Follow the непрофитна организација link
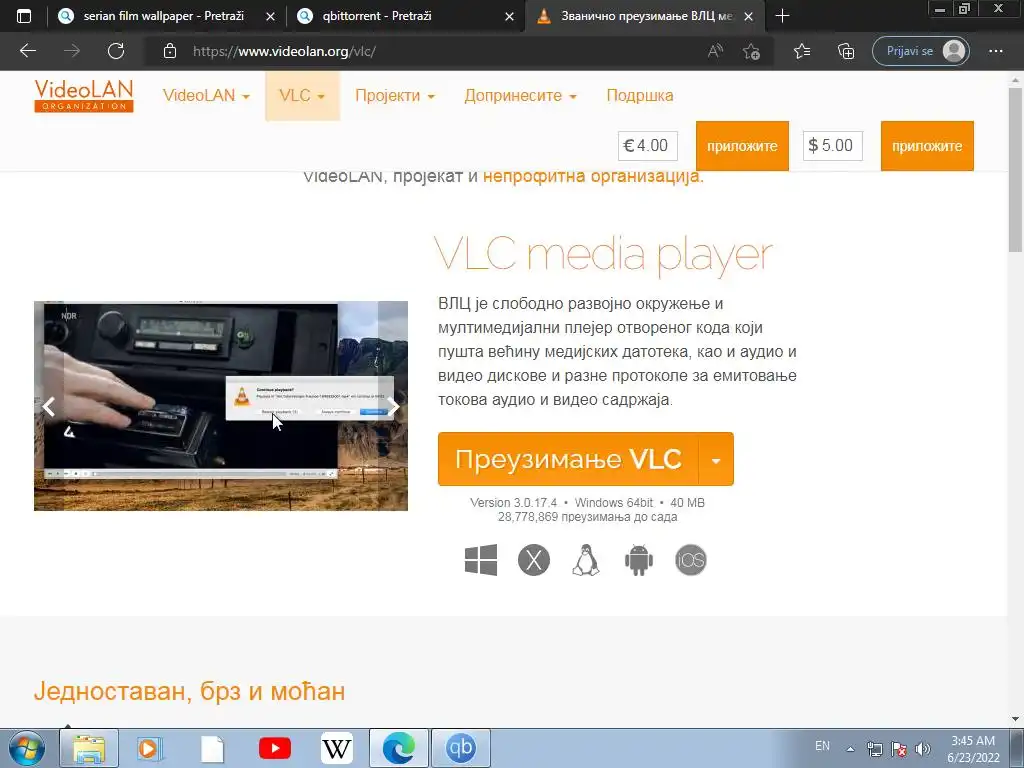 point(591,176)
